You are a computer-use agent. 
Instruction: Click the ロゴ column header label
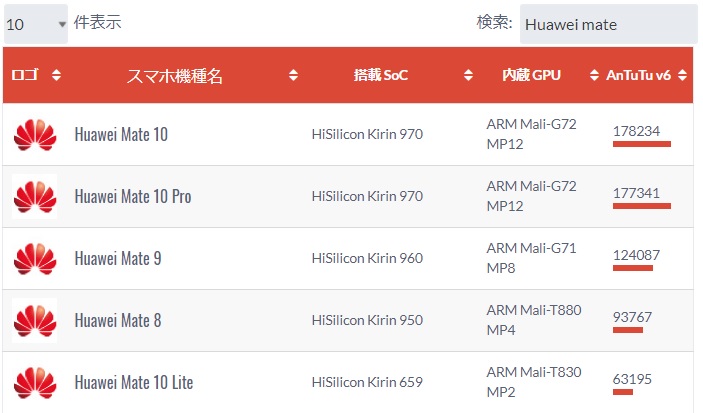[x=25, y=75]
